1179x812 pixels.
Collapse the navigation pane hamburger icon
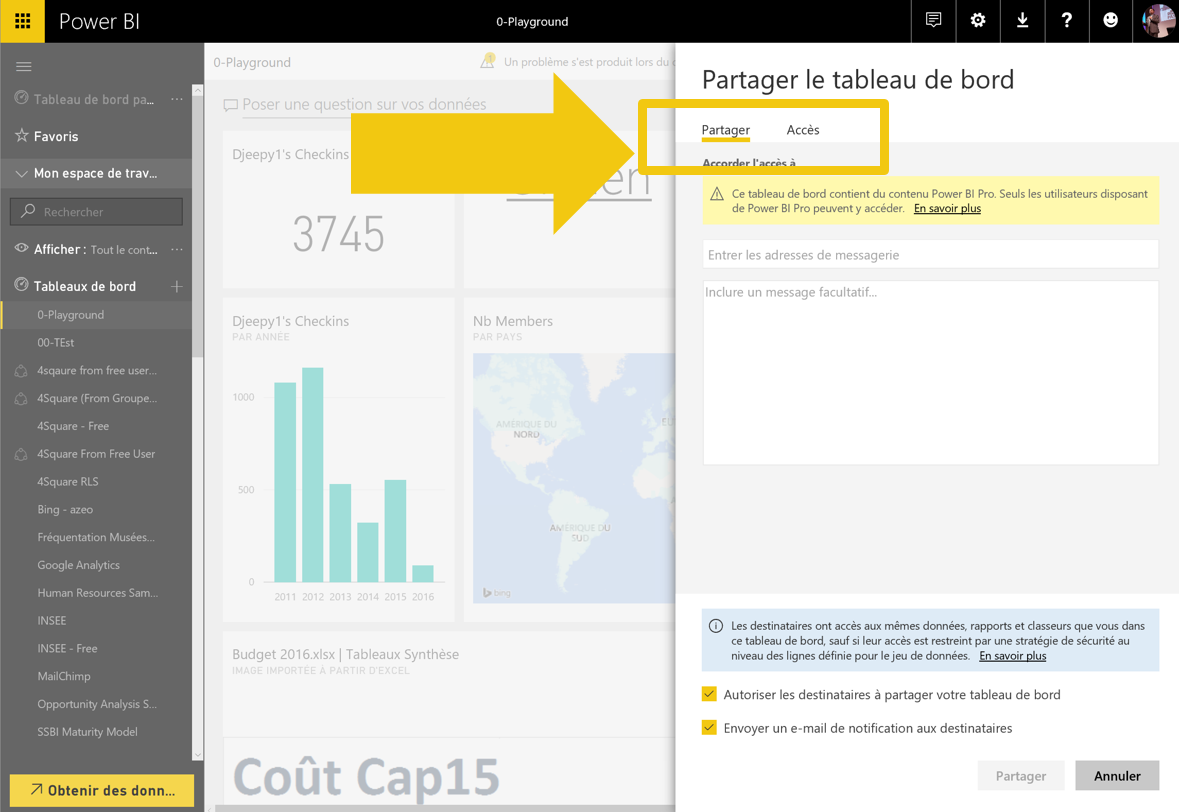click(x=24, y=67)
